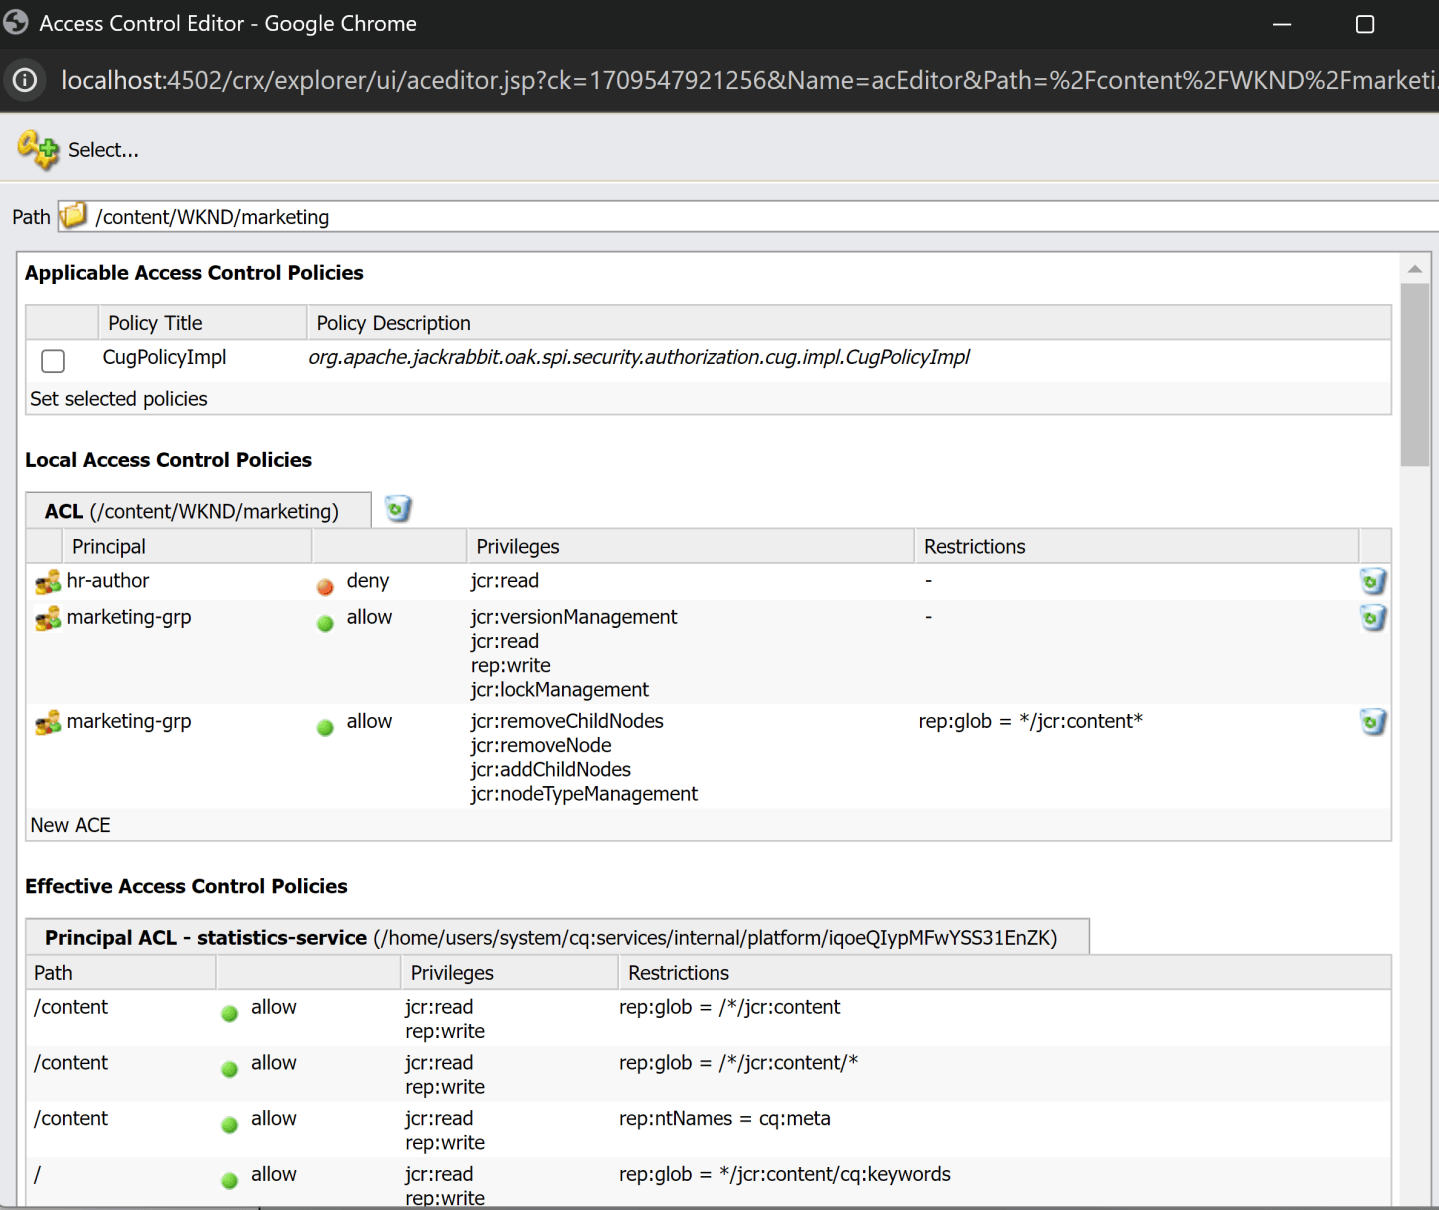Click the jcr:addChildNodes privilege text

[551, 770]
